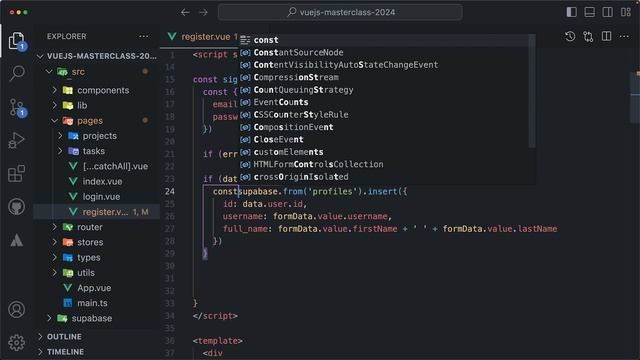Toggle the secondary side bar layout icon
640x360 pixels.
click(607, 12)
